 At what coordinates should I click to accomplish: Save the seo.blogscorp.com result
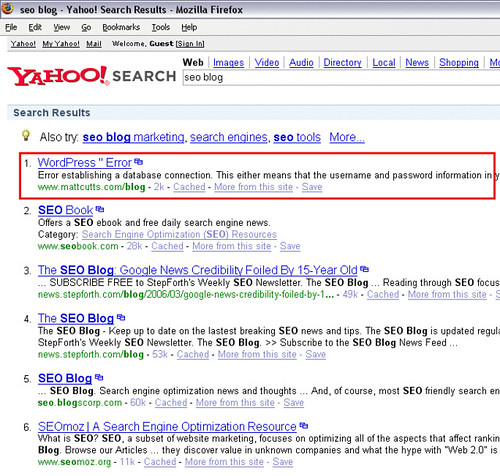(294, 402)
